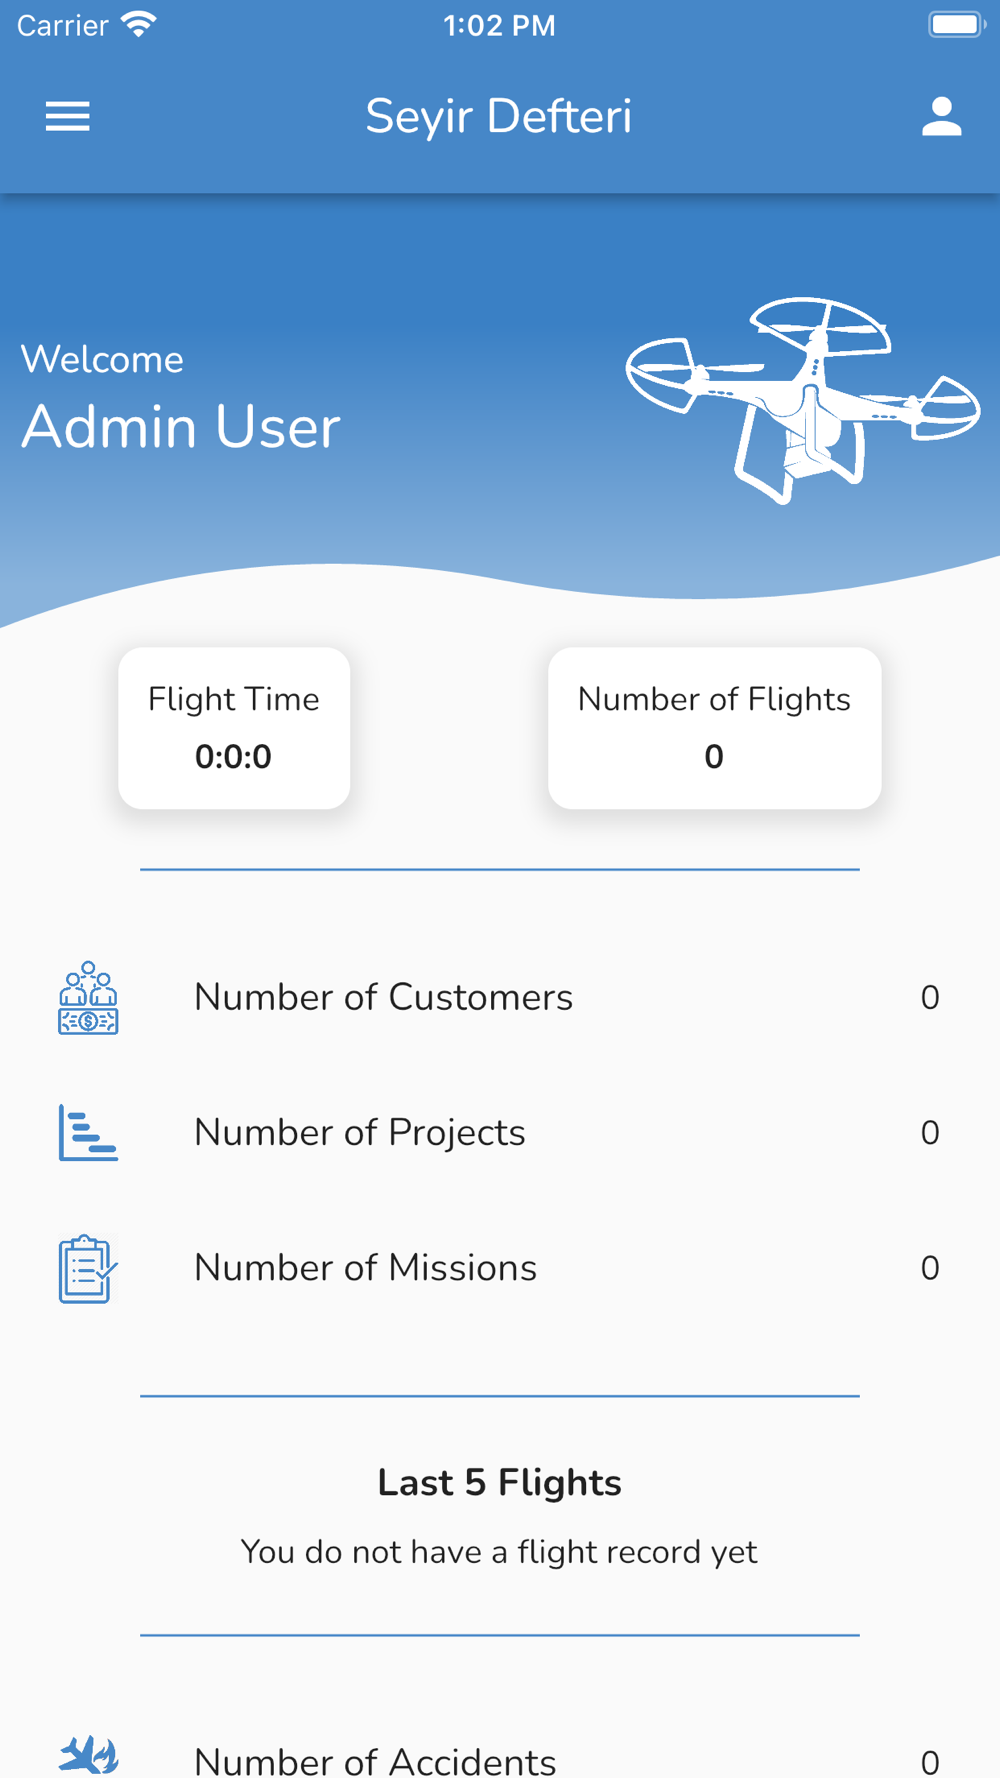Tap the missions clipboard icon
Viewport: 1000px width, 1778px height.
(88, 1269)
